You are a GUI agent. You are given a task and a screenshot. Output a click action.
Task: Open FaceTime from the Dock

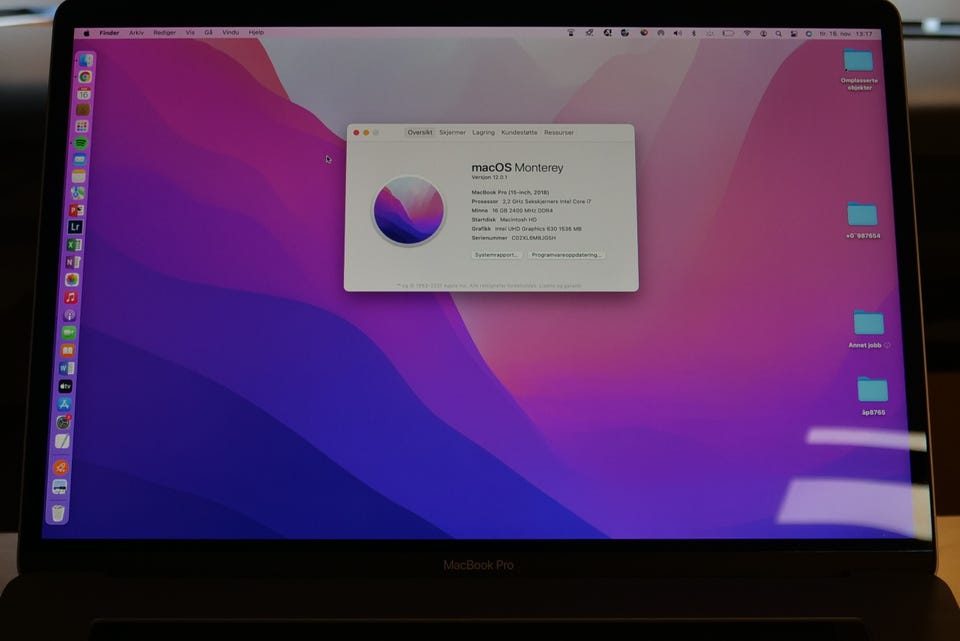pyautogui.click(x=69, y=332)
